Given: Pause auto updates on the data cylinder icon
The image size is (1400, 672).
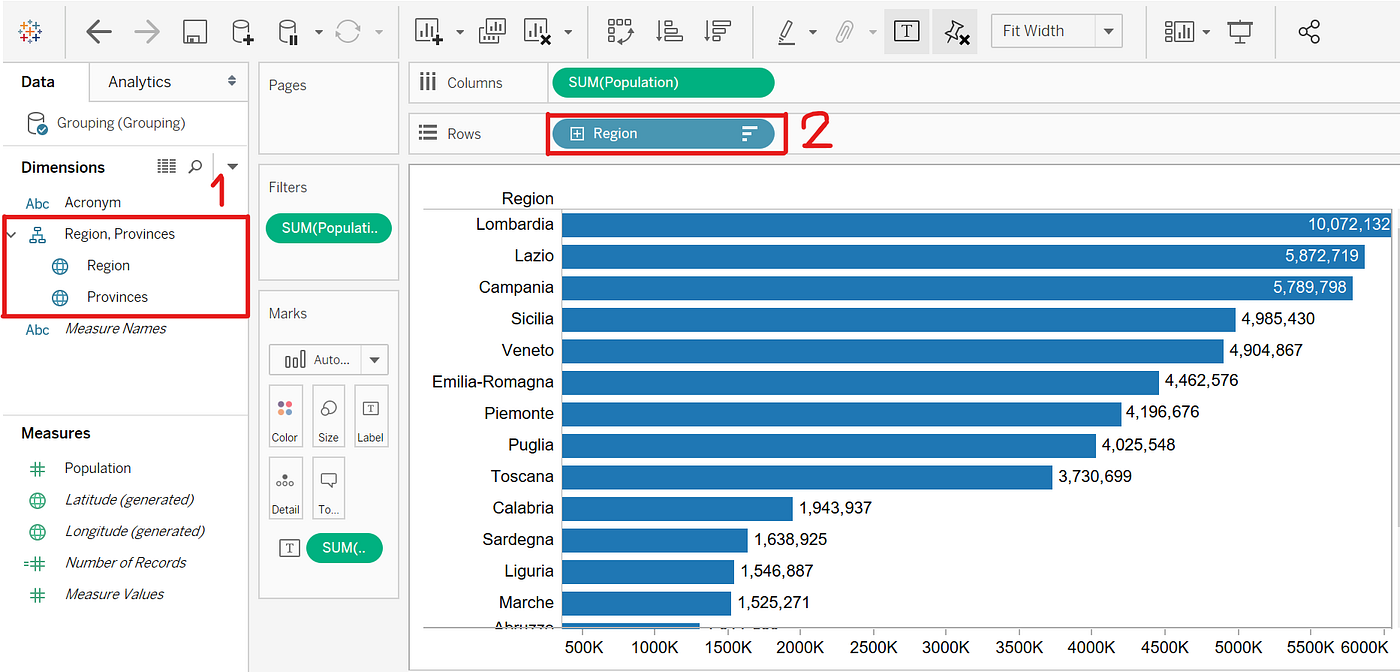Looking at the screenshot, I should tap(289, 32).
